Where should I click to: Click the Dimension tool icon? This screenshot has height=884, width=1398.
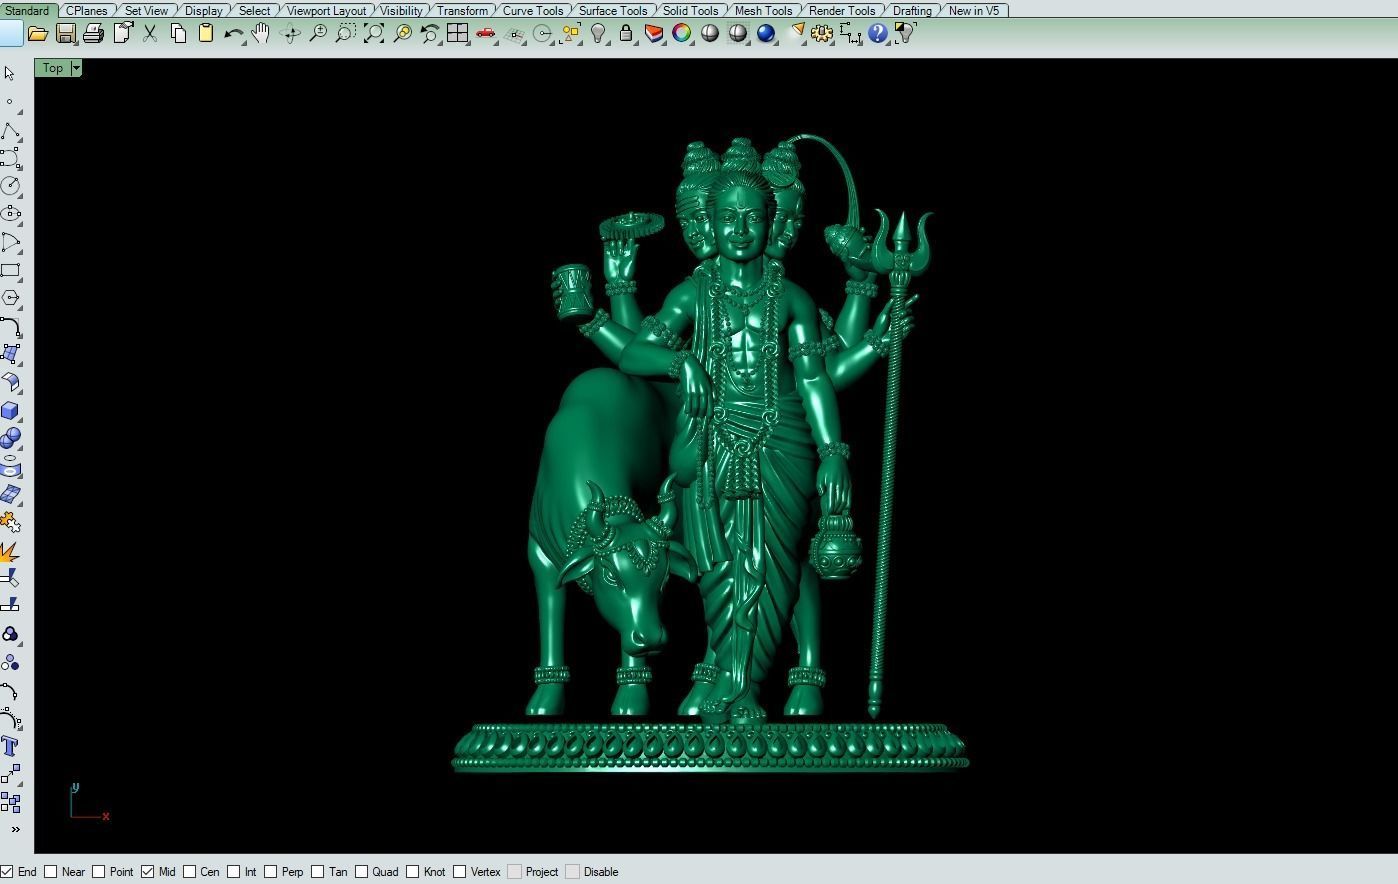(x=850, y=33)
